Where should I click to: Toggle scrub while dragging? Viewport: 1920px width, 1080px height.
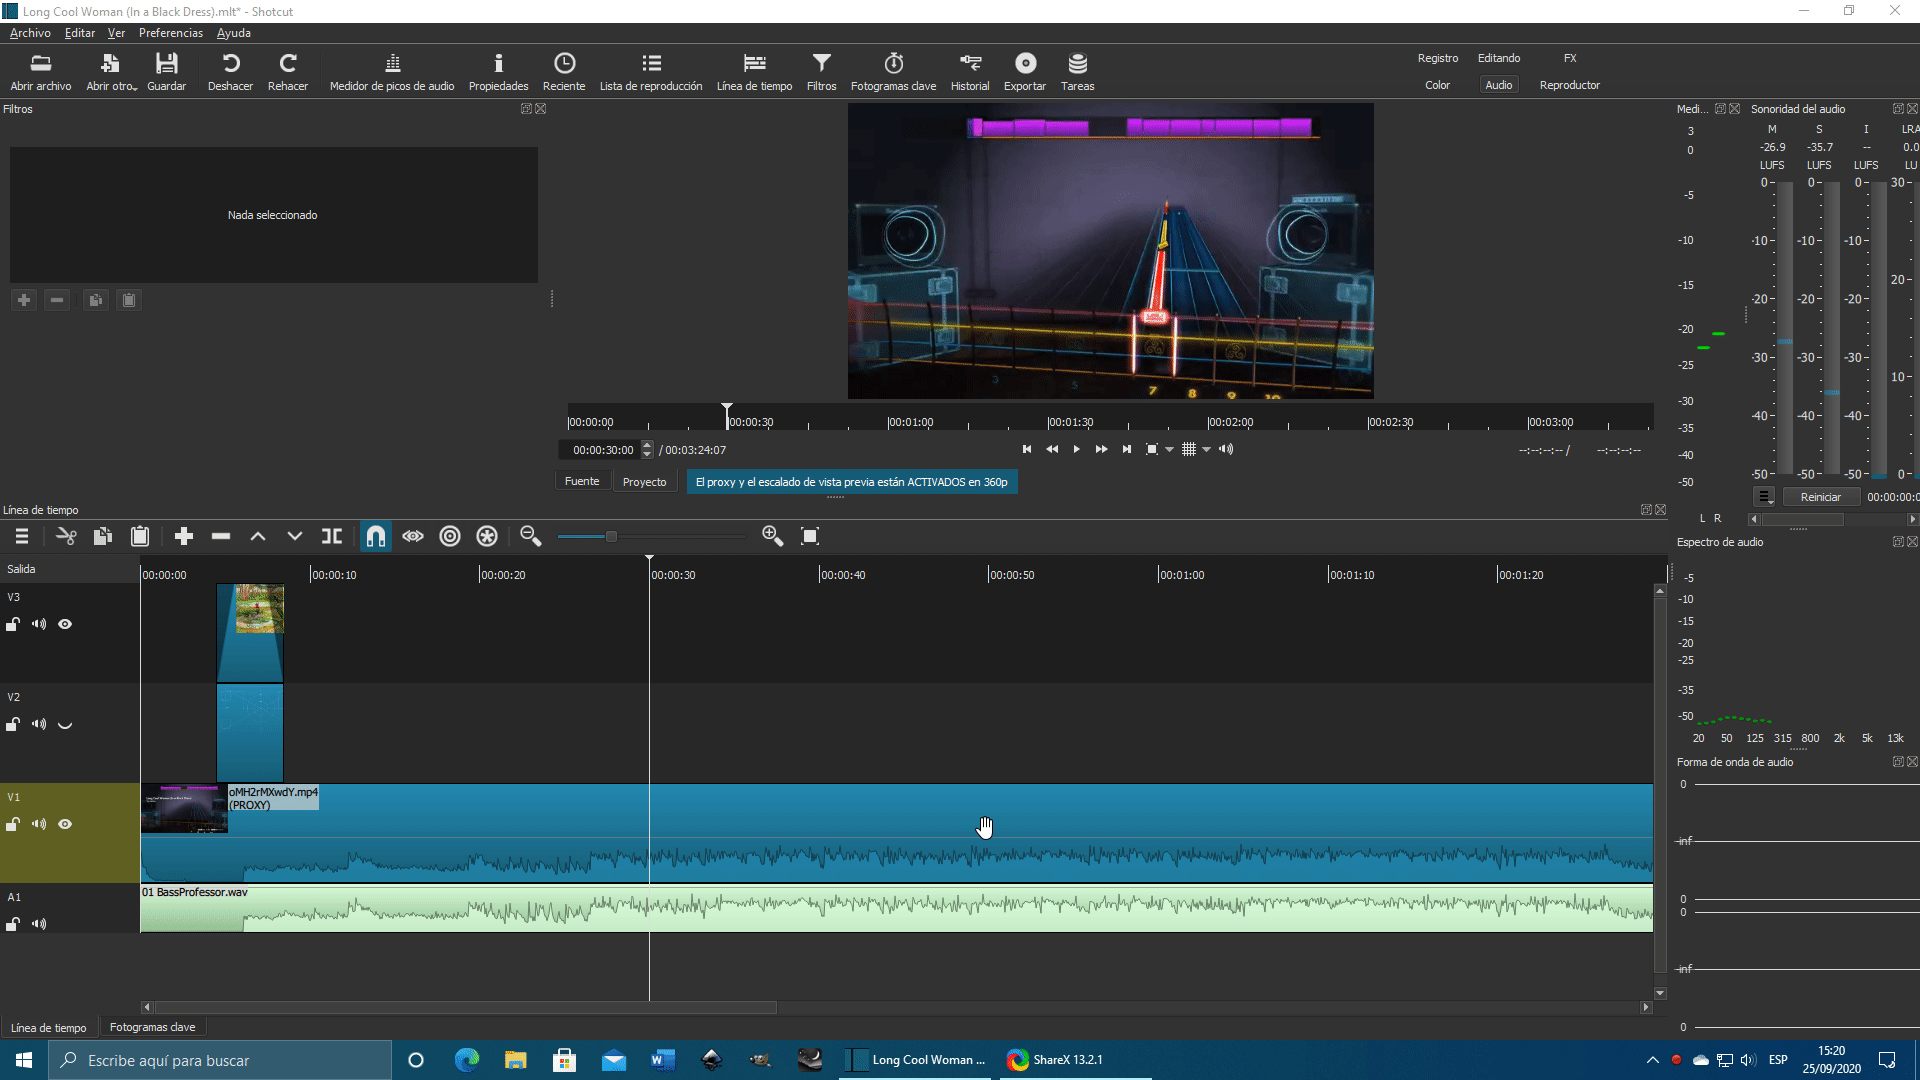(x=413, y=536)
